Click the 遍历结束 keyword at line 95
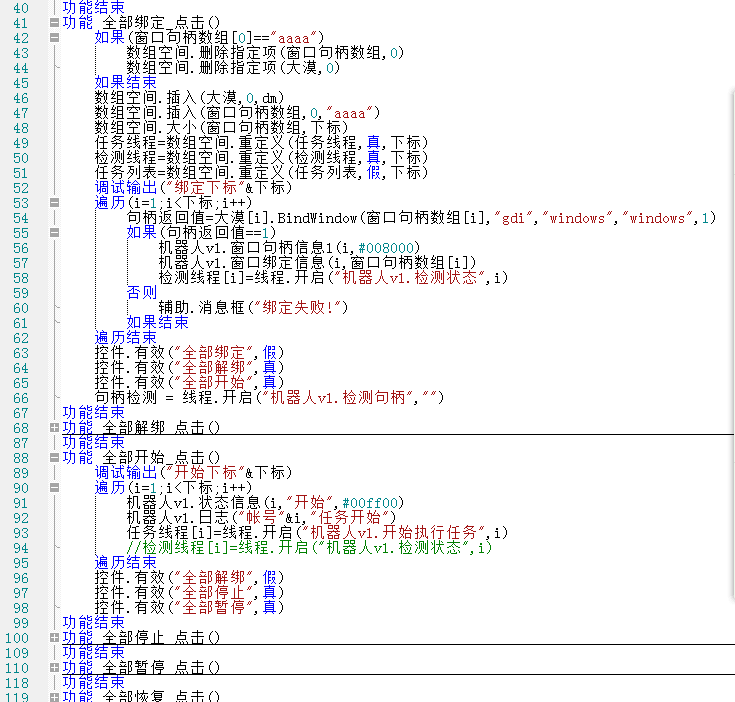This screenshot has width=735, height=702. pyautogui.click(x=126, y=563)
